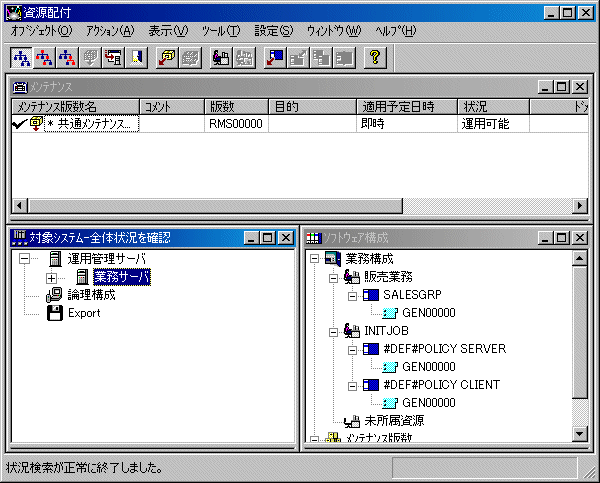Click the yellow question mark help icon
The height and width of the screenshot is (483, 600).
point(375,58)
